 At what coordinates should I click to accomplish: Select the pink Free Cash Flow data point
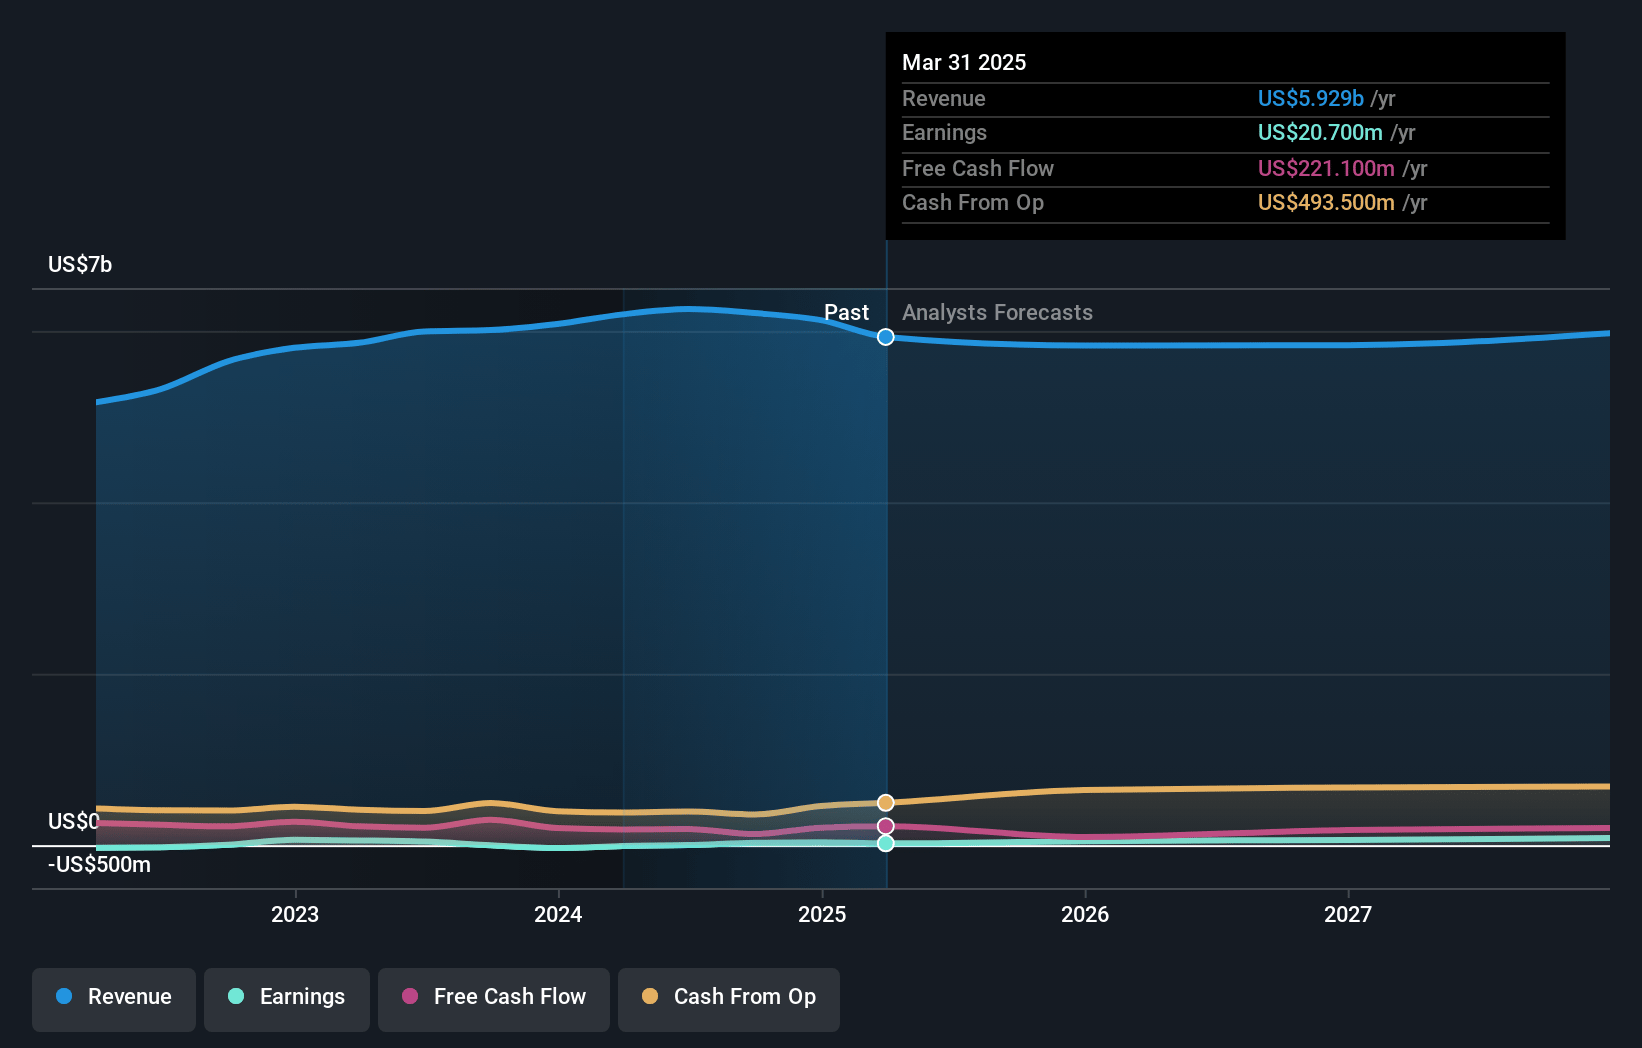[x=886, y=826]
